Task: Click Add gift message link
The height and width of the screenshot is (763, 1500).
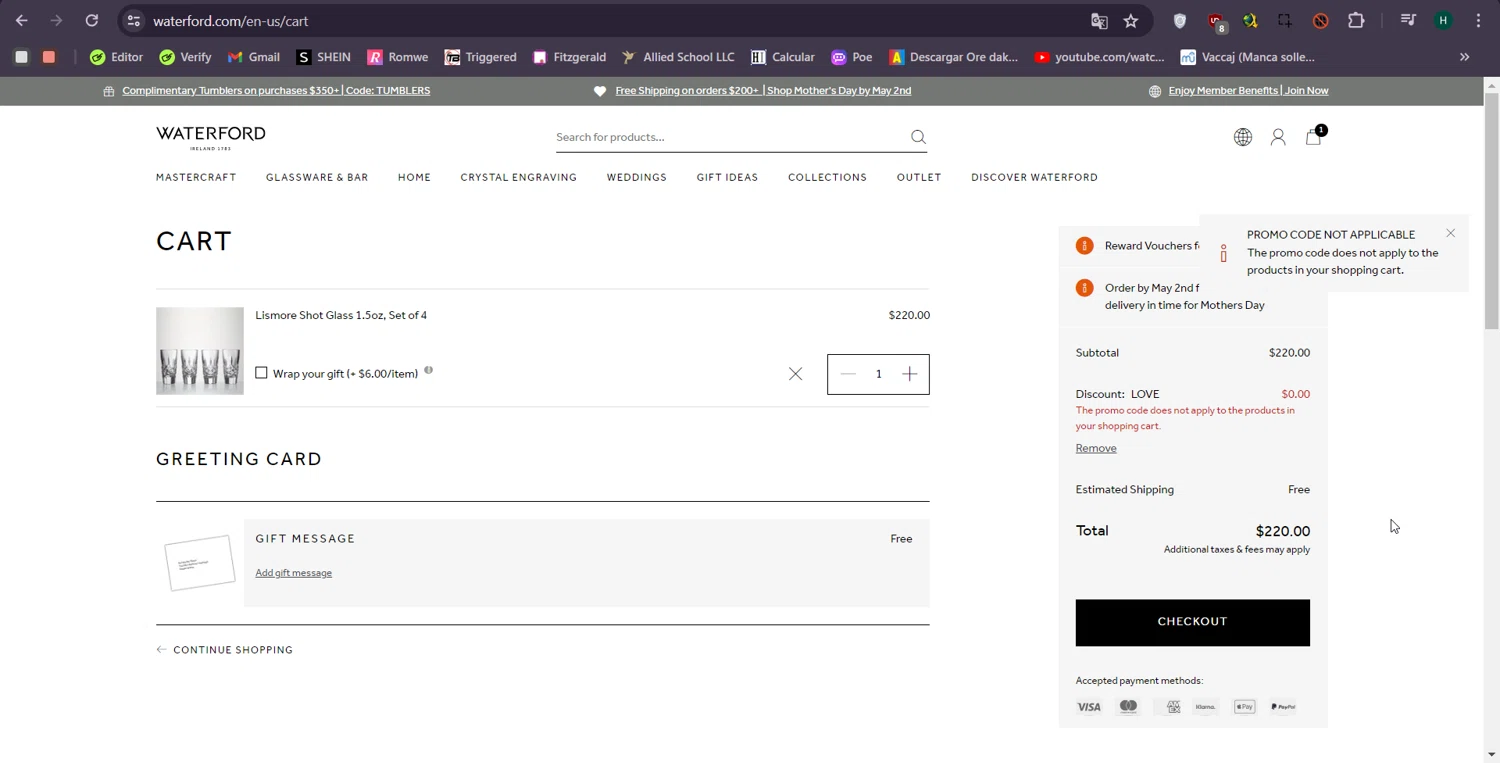Action: 293,573
